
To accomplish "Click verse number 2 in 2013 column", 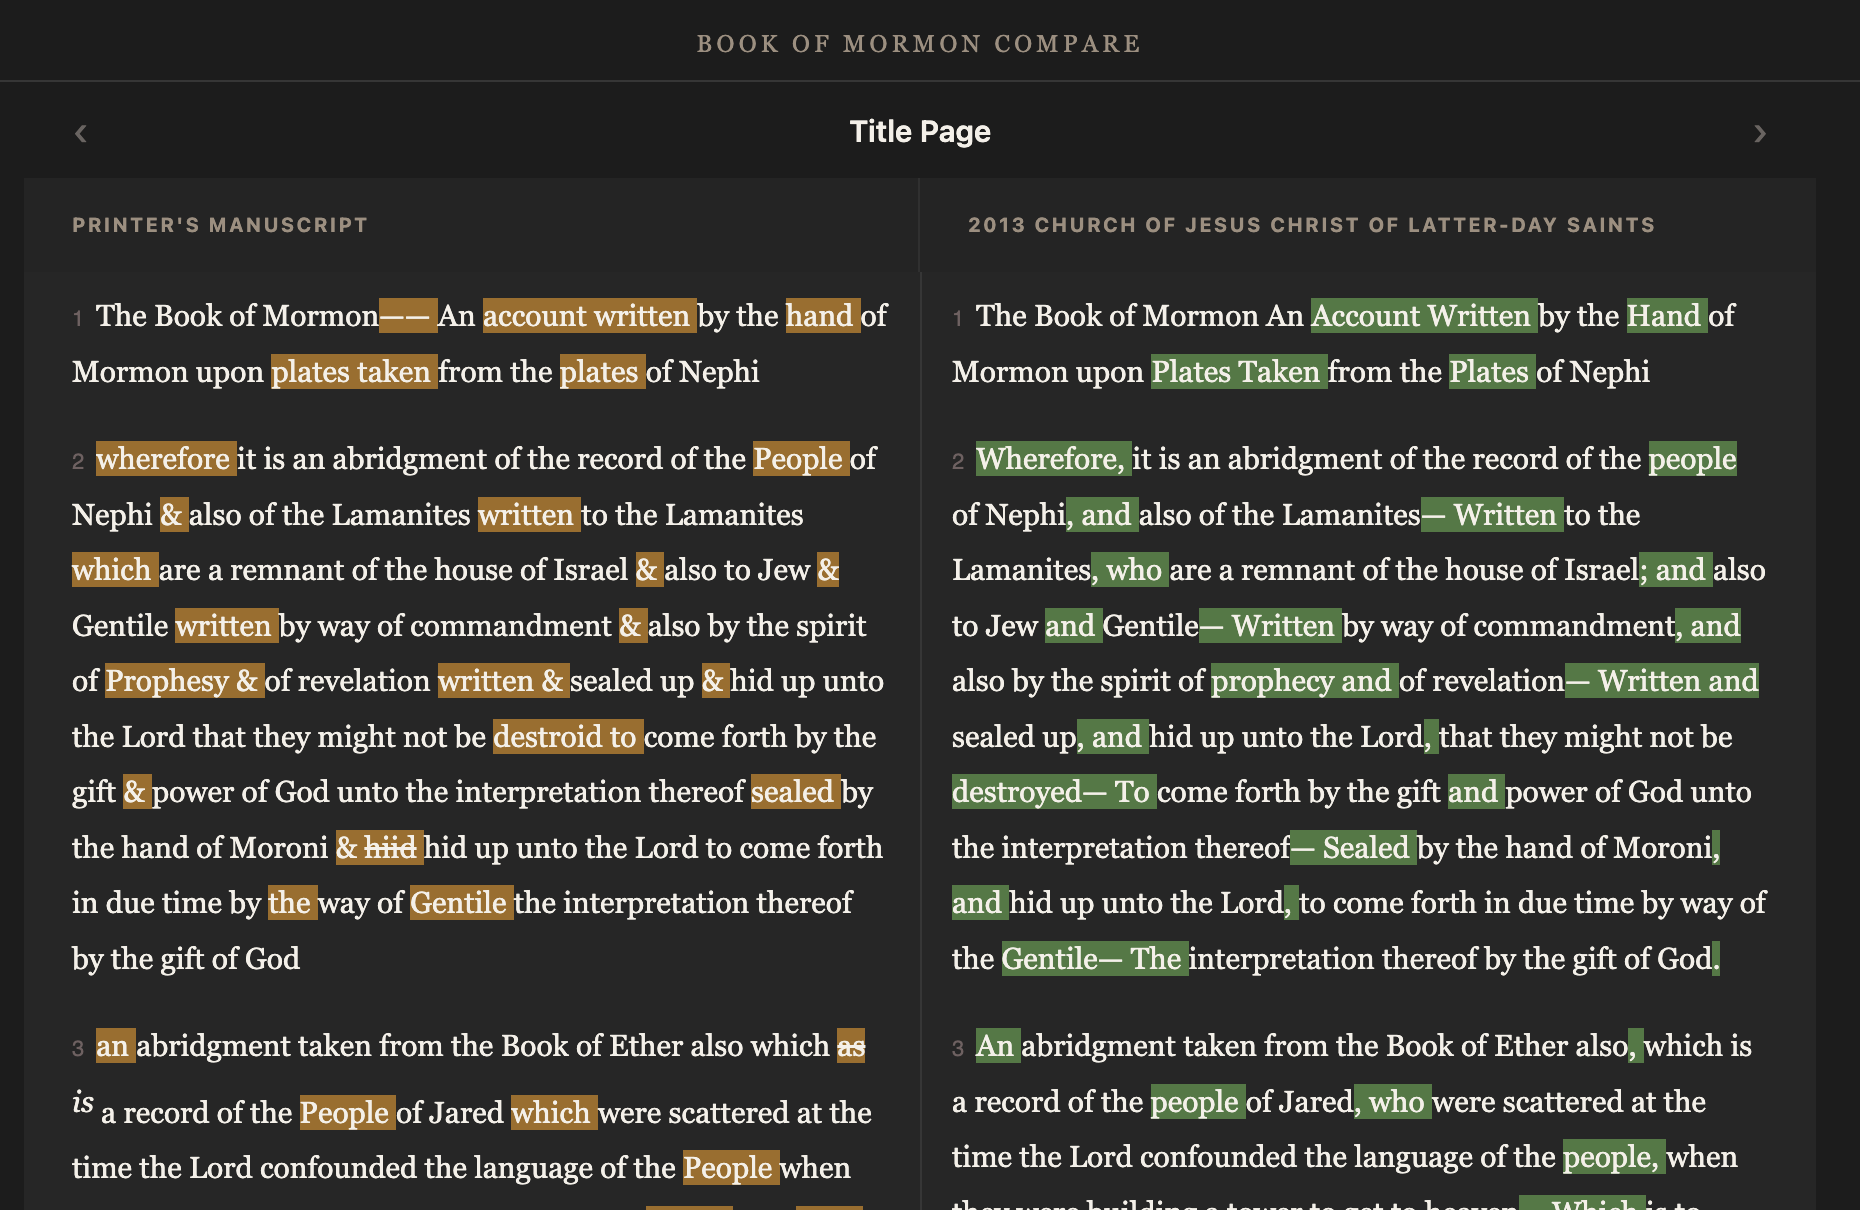I will [958, 462].
